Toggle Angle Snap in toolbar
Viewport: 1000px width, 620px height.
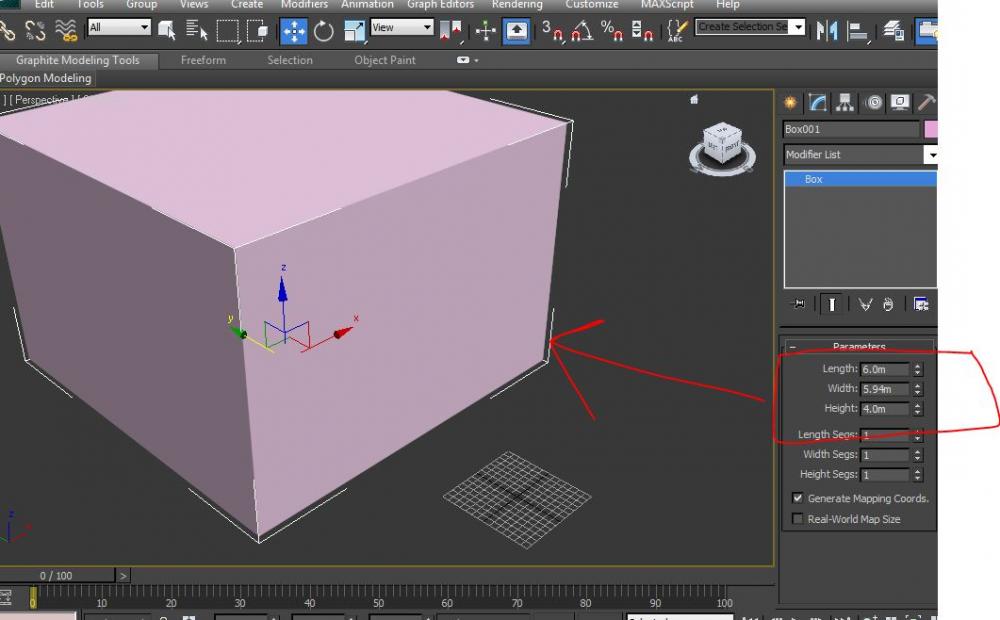point(582,31)
